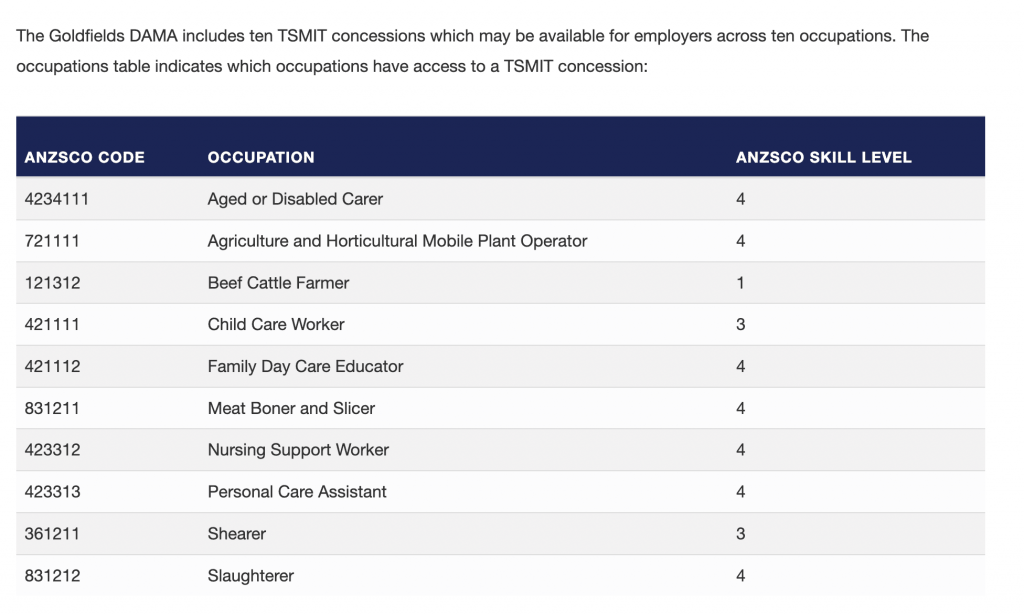
Task: Click the OCCUPATION column header
Action: tap(260, 157)
